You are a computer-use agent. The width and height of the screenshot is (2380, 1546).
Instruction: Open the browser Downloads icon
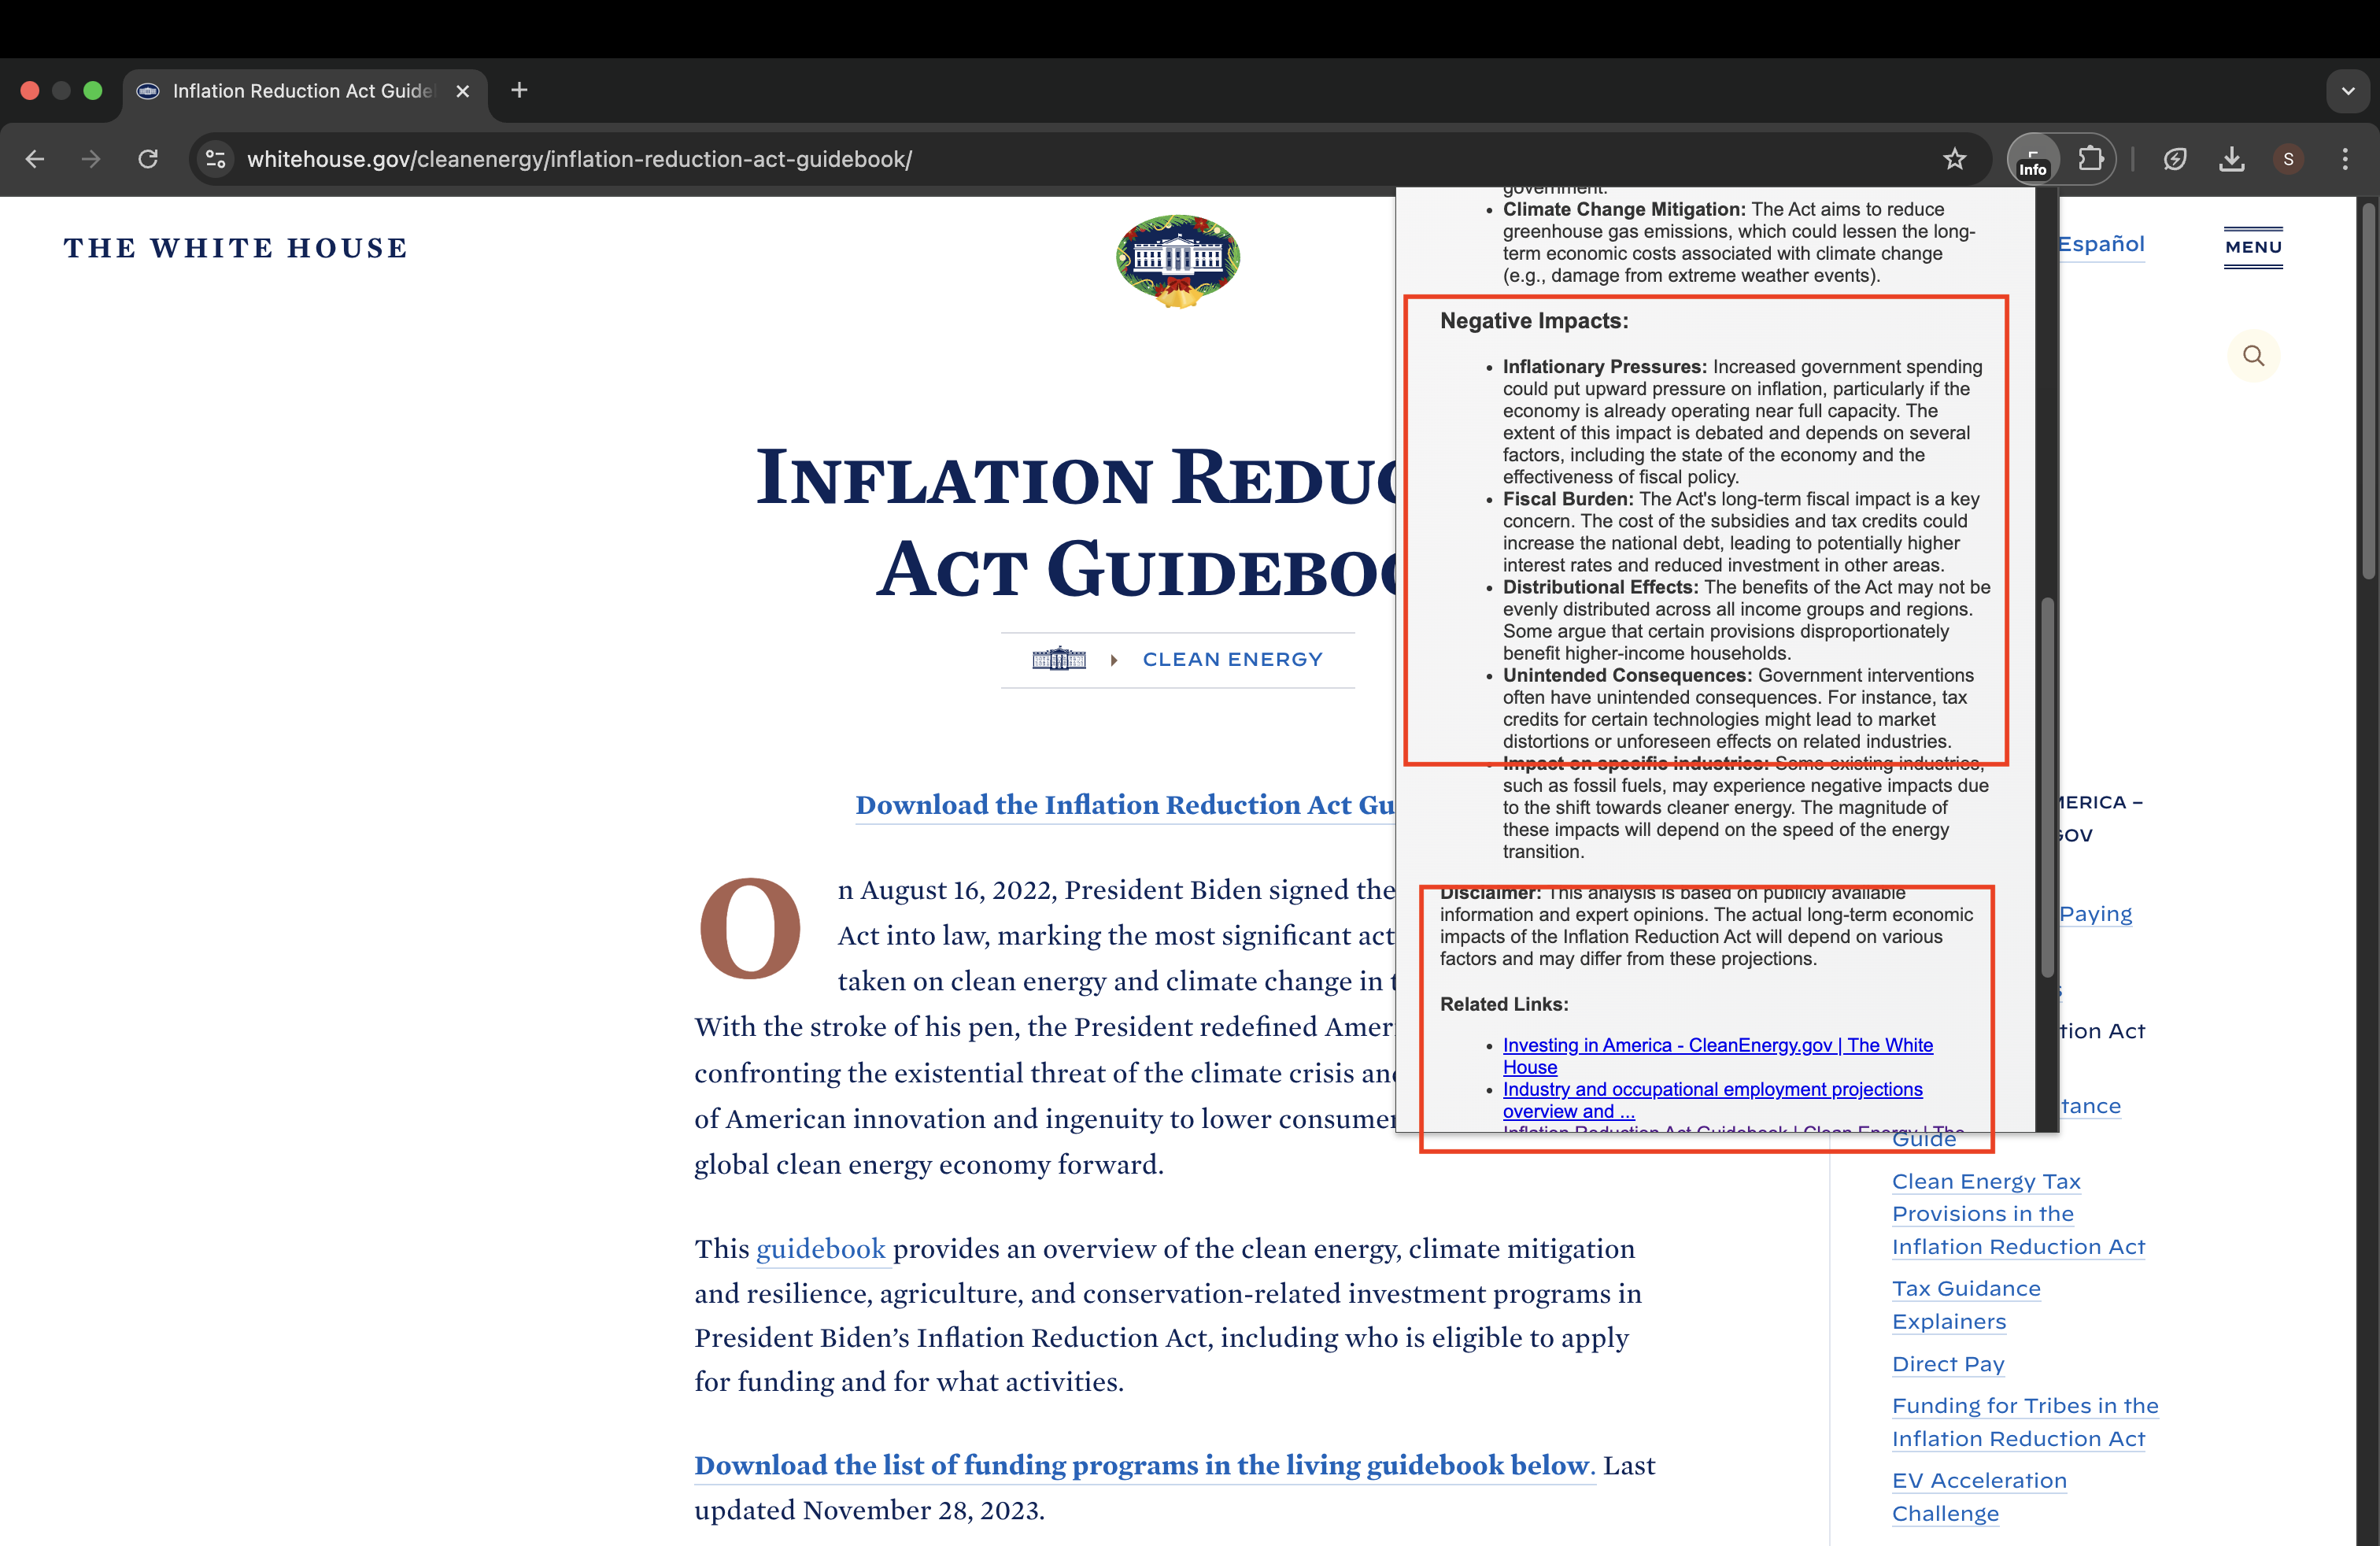click(2231, 159)
